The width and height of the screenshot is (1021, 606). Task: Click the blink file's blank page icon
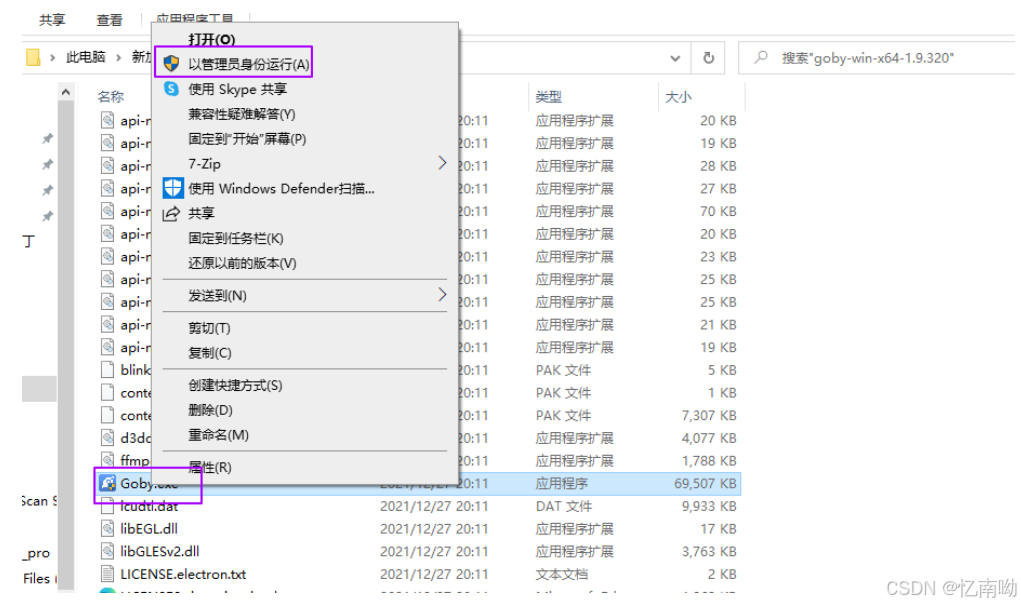point(107,370)
